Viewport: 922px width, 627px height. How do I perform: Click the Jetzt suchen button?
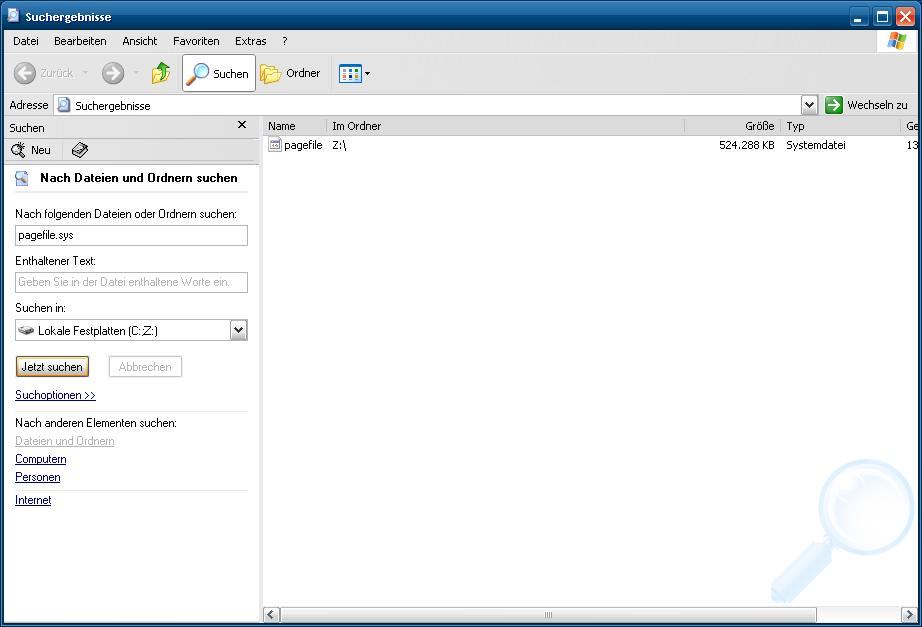pos(52,366)
